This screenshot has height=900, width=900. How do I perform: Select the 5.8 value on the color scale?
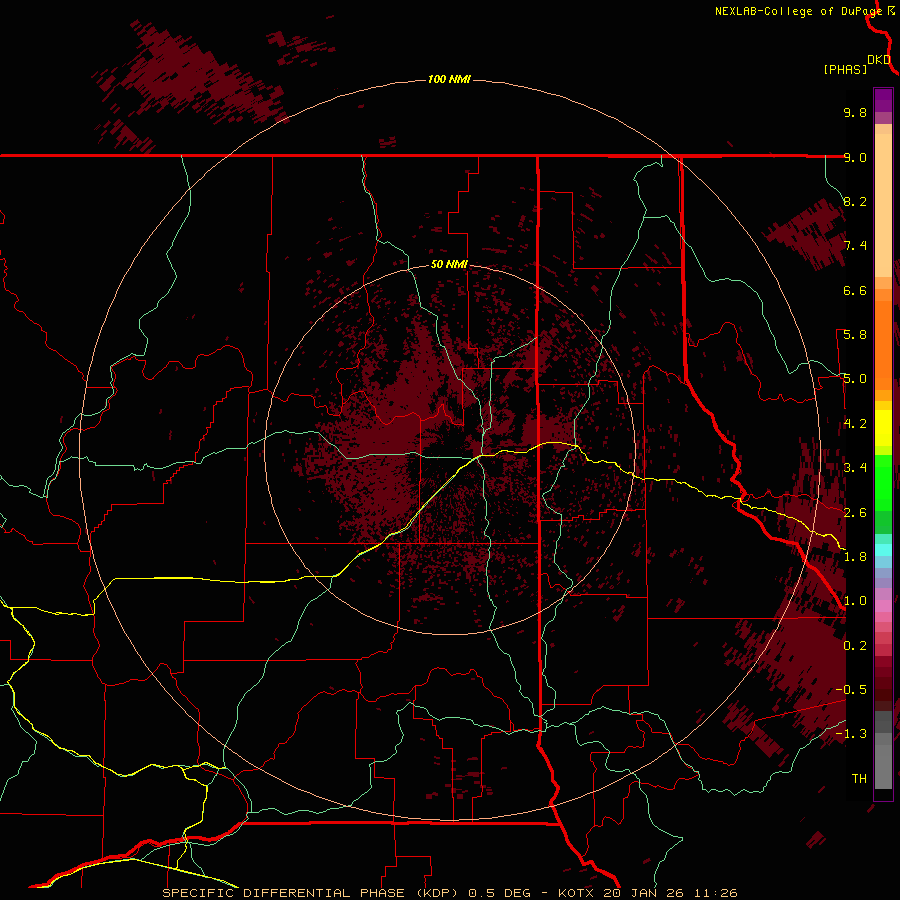coord(855,335)
